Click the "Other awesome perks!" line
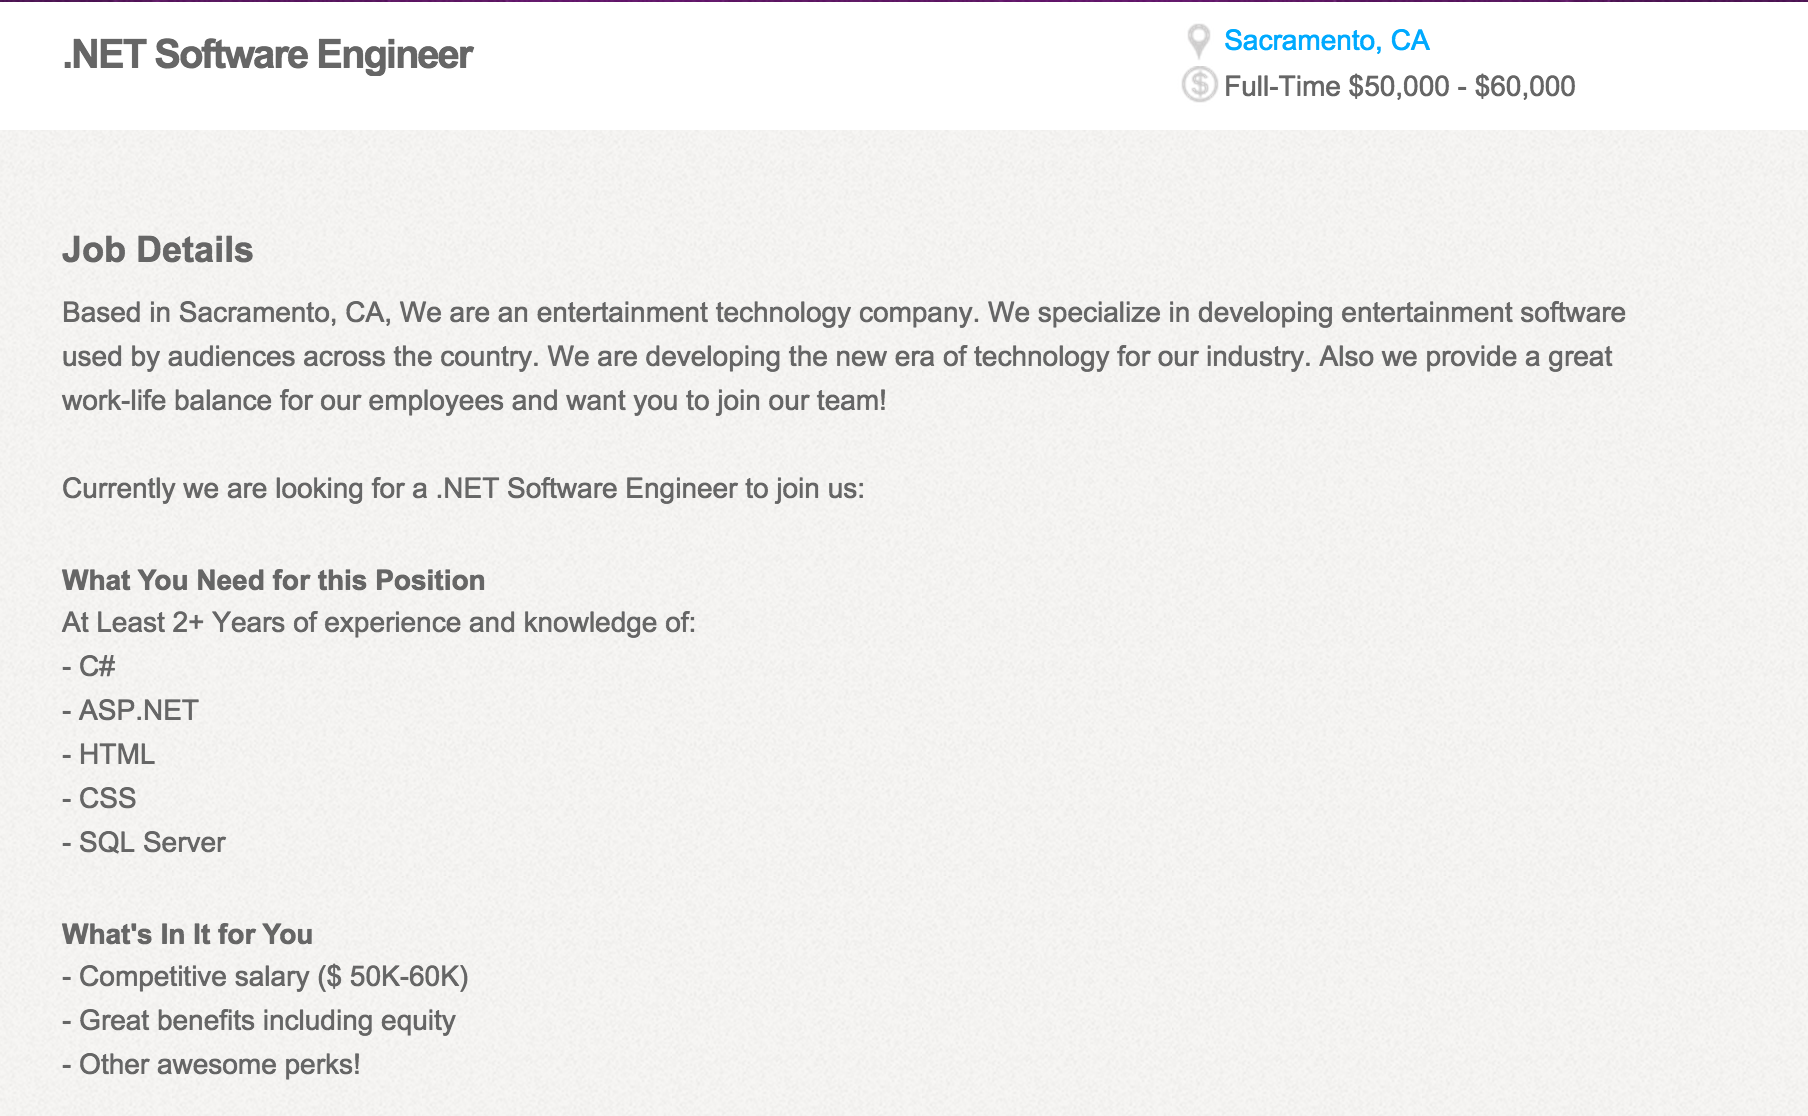This screenshot has width=1808, height=1116. pyautogui.click(x=219, y=1064)
